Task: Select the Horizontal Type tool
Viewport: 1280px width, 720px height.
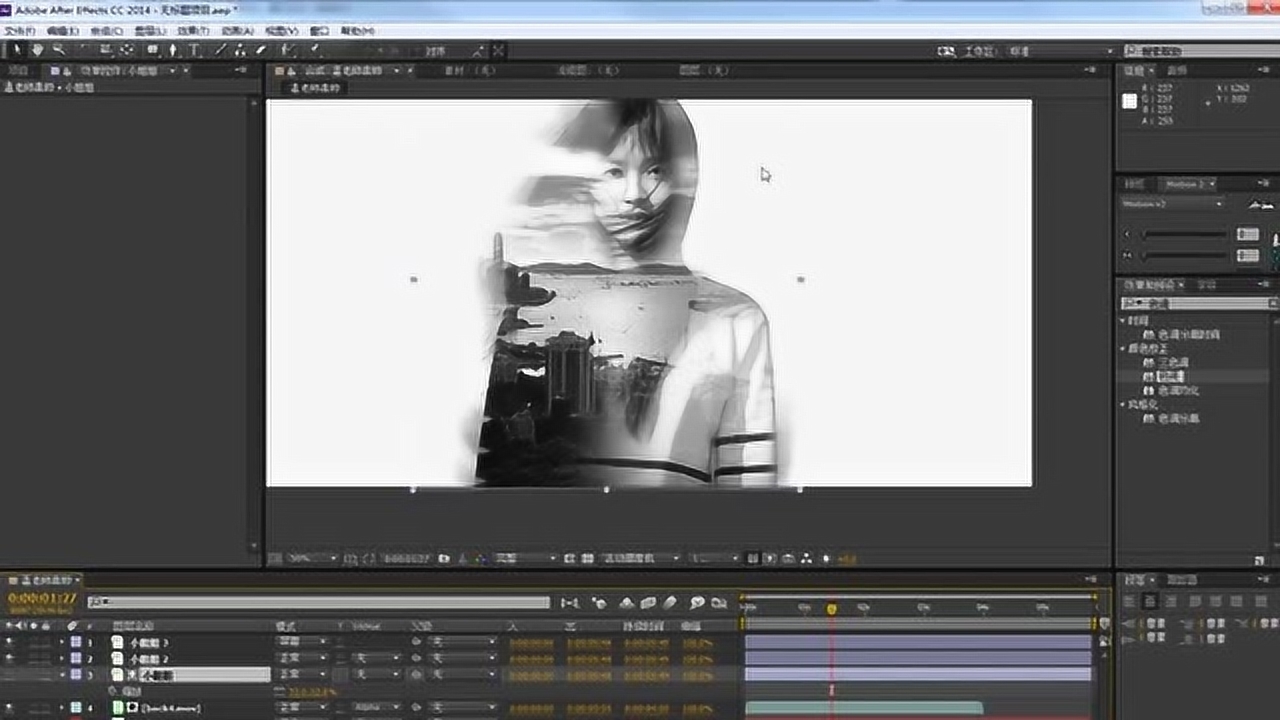Action: point(194,50)
